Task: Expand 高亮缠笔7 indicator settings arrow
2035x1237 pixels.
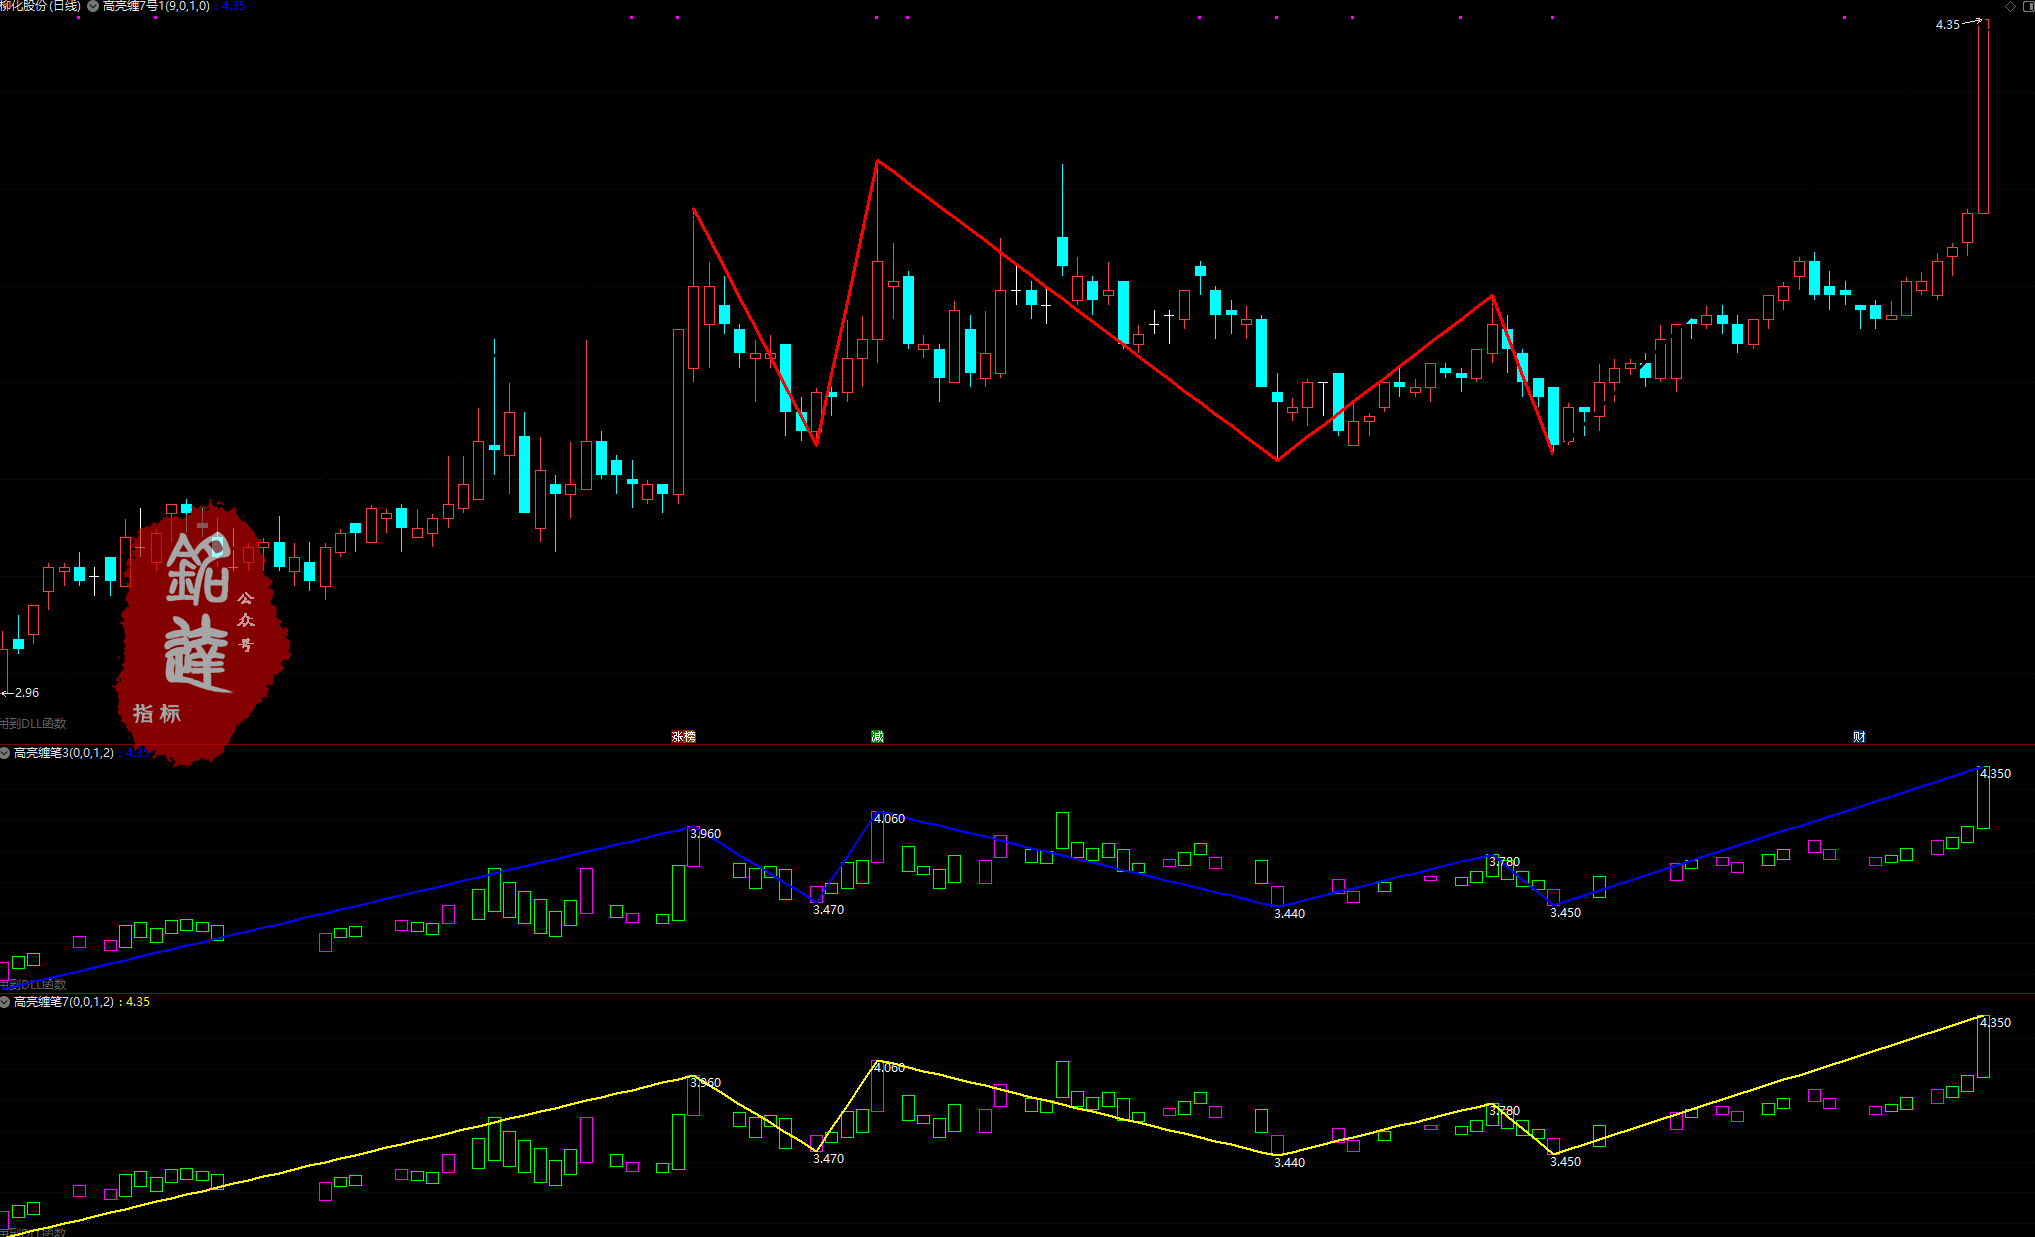Action: pyautogui.click(x=5, y=1002)
